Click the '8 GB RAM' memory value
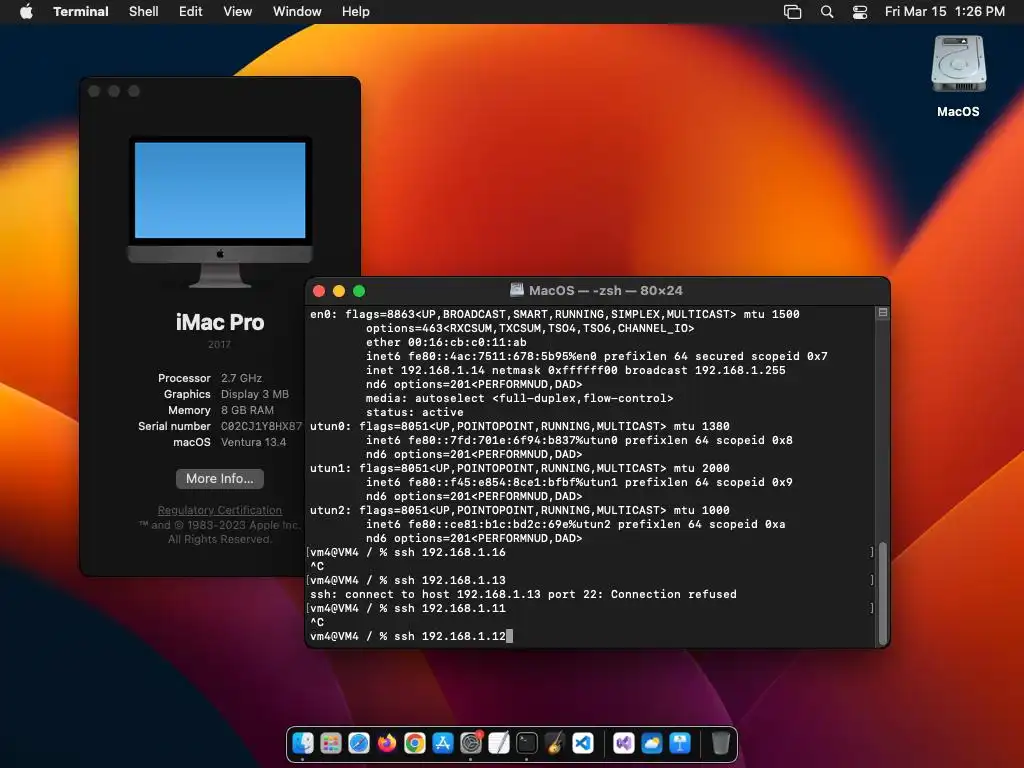This screenshot has width=1024, height=768. (248, 410)
